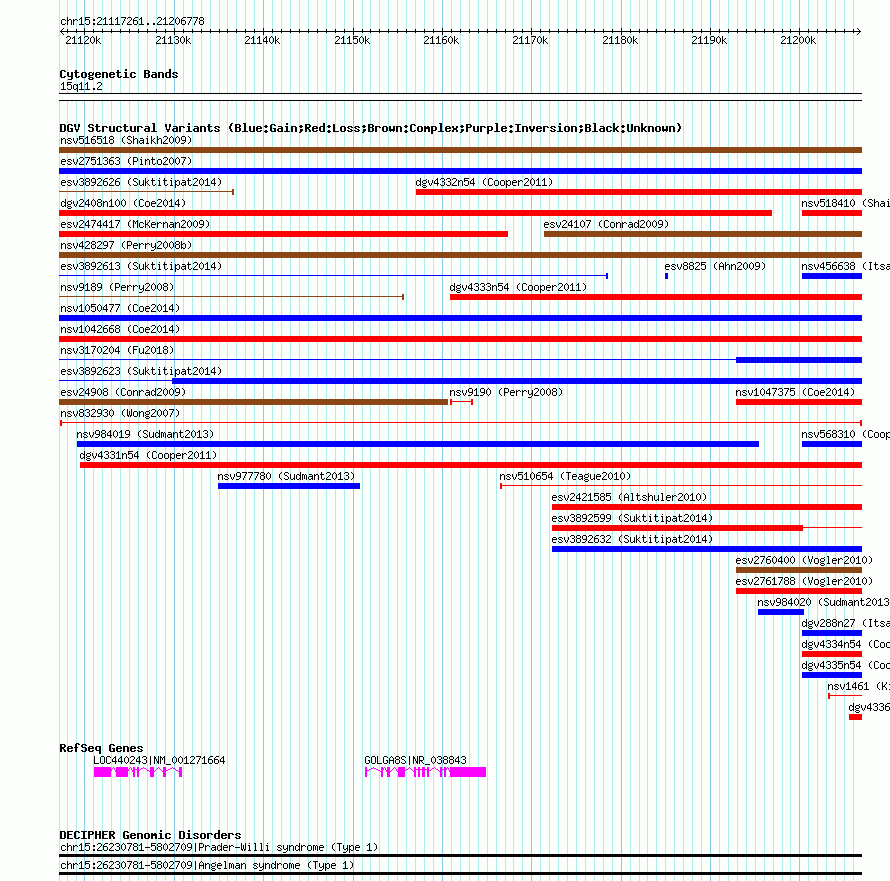Click the nsv9190 (Perry2008) label
This screenshot has width=890, height=881.
[506, 392]
